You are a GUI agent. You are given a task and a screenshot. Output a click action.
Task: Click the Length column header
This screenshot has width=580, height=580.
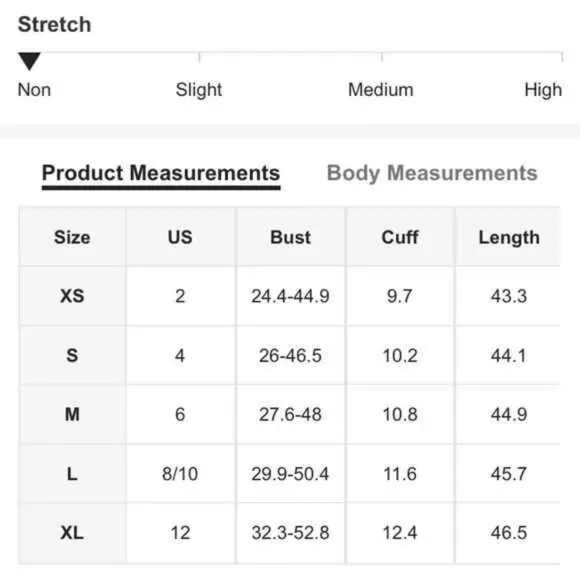click(x=509, y=238)
